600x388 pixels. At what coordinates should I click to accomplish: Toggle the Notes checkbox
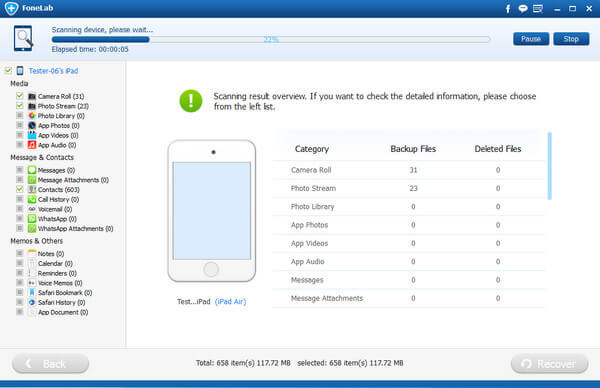20,253
